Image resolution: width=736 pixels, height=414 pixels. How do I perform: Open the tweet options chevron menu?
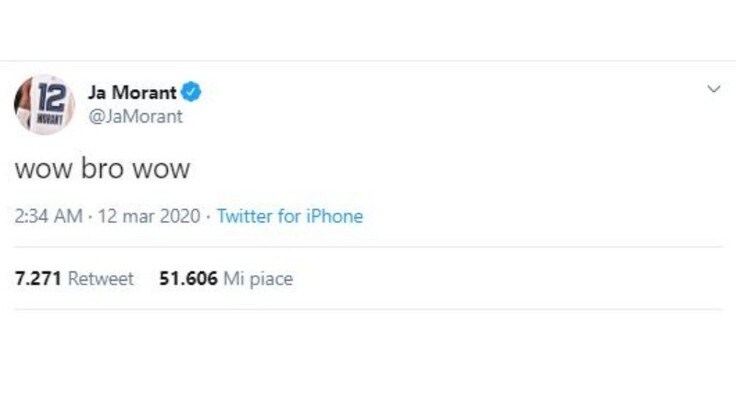(713, 89)
